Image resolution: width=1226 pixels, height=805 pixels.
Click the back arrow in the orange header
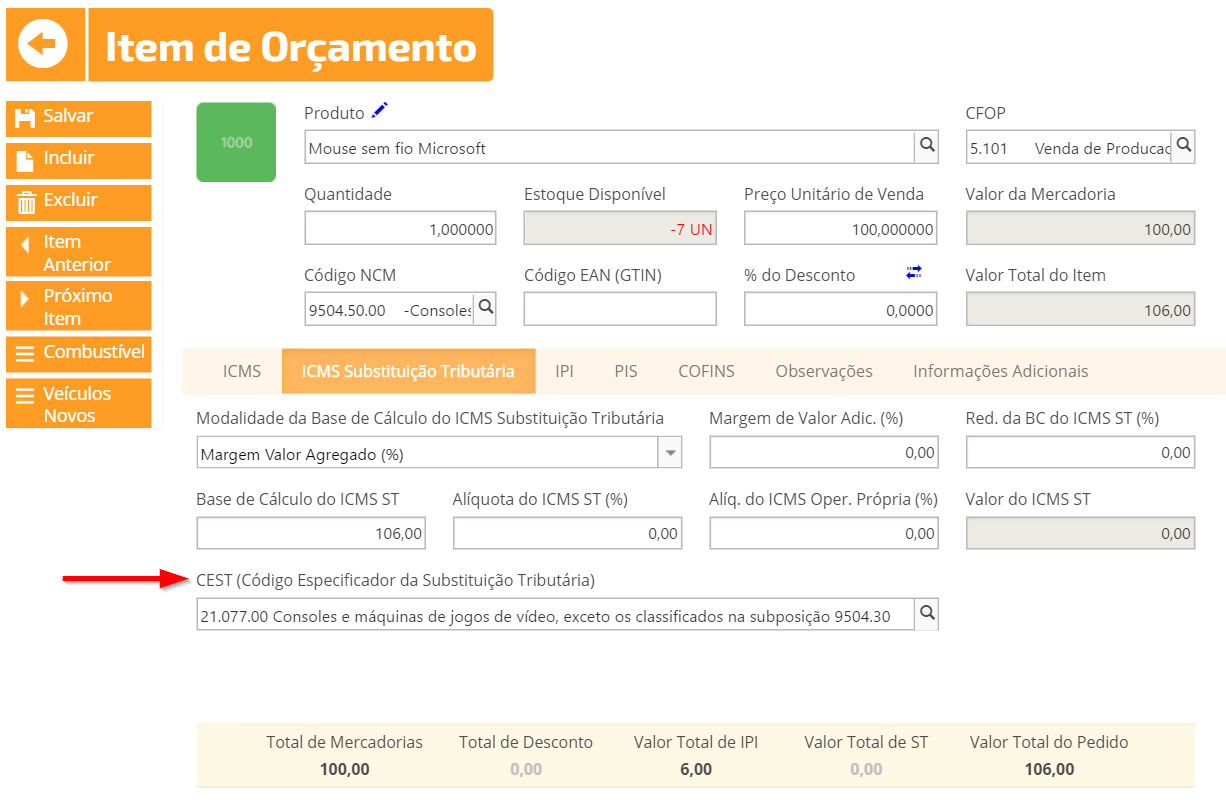[x=44, y=44]
